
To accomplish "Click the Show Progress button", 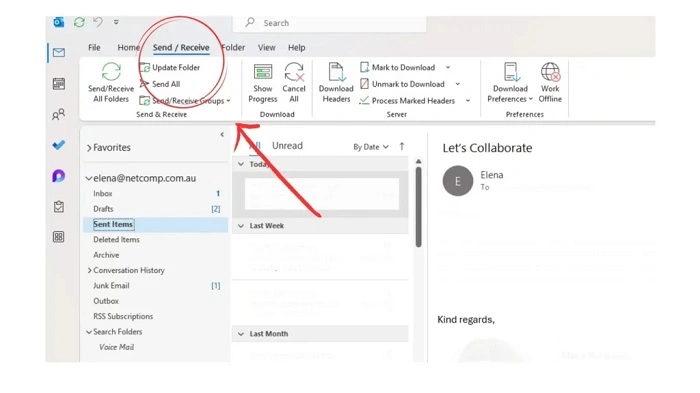I will pyautogui.click(x=263, y=83).
